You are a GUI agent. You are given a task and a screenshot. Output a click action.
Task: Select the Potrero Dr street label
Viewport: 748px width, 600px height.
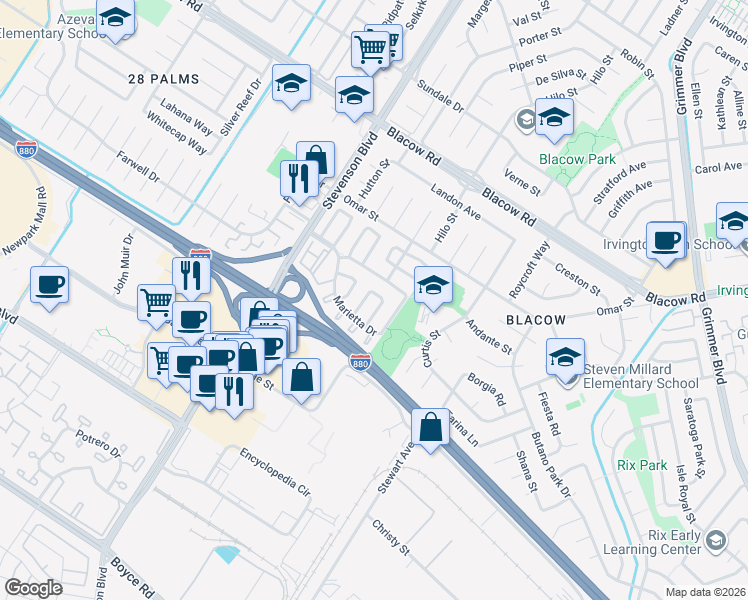click(98, 444)
